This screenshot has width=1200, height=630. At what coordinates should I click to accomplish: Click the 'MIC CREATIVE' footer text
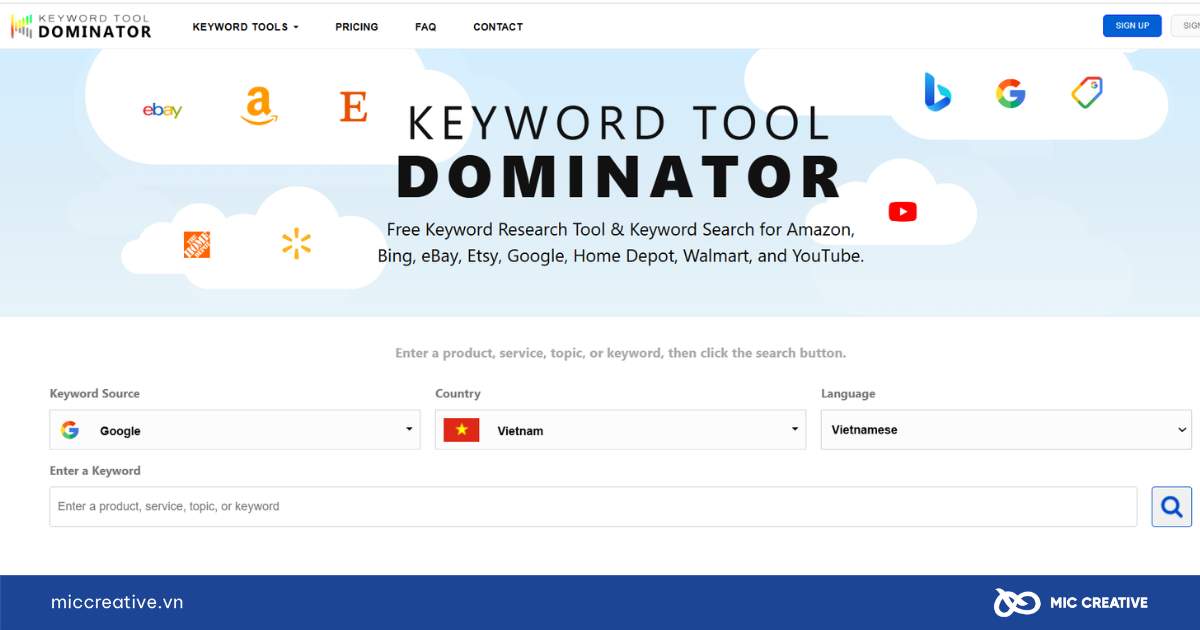1099,602
